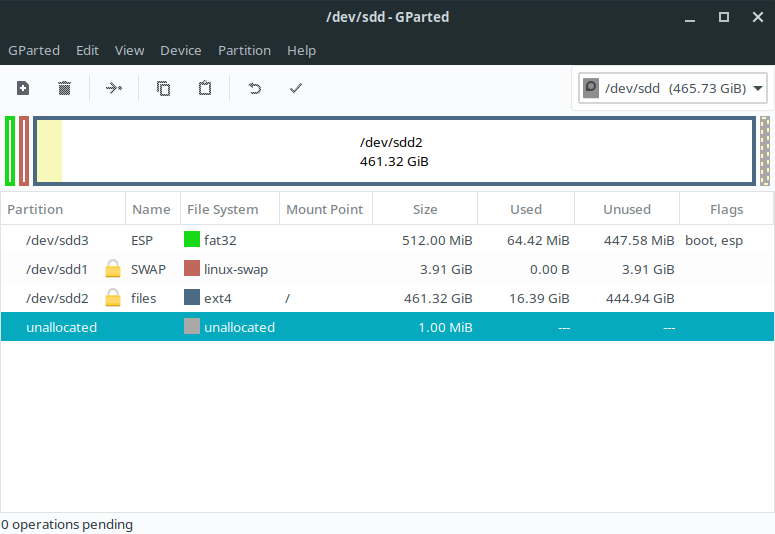Click the 0.00 B used value
This screenshot has height=534, width=775.
tap(550, 269)
